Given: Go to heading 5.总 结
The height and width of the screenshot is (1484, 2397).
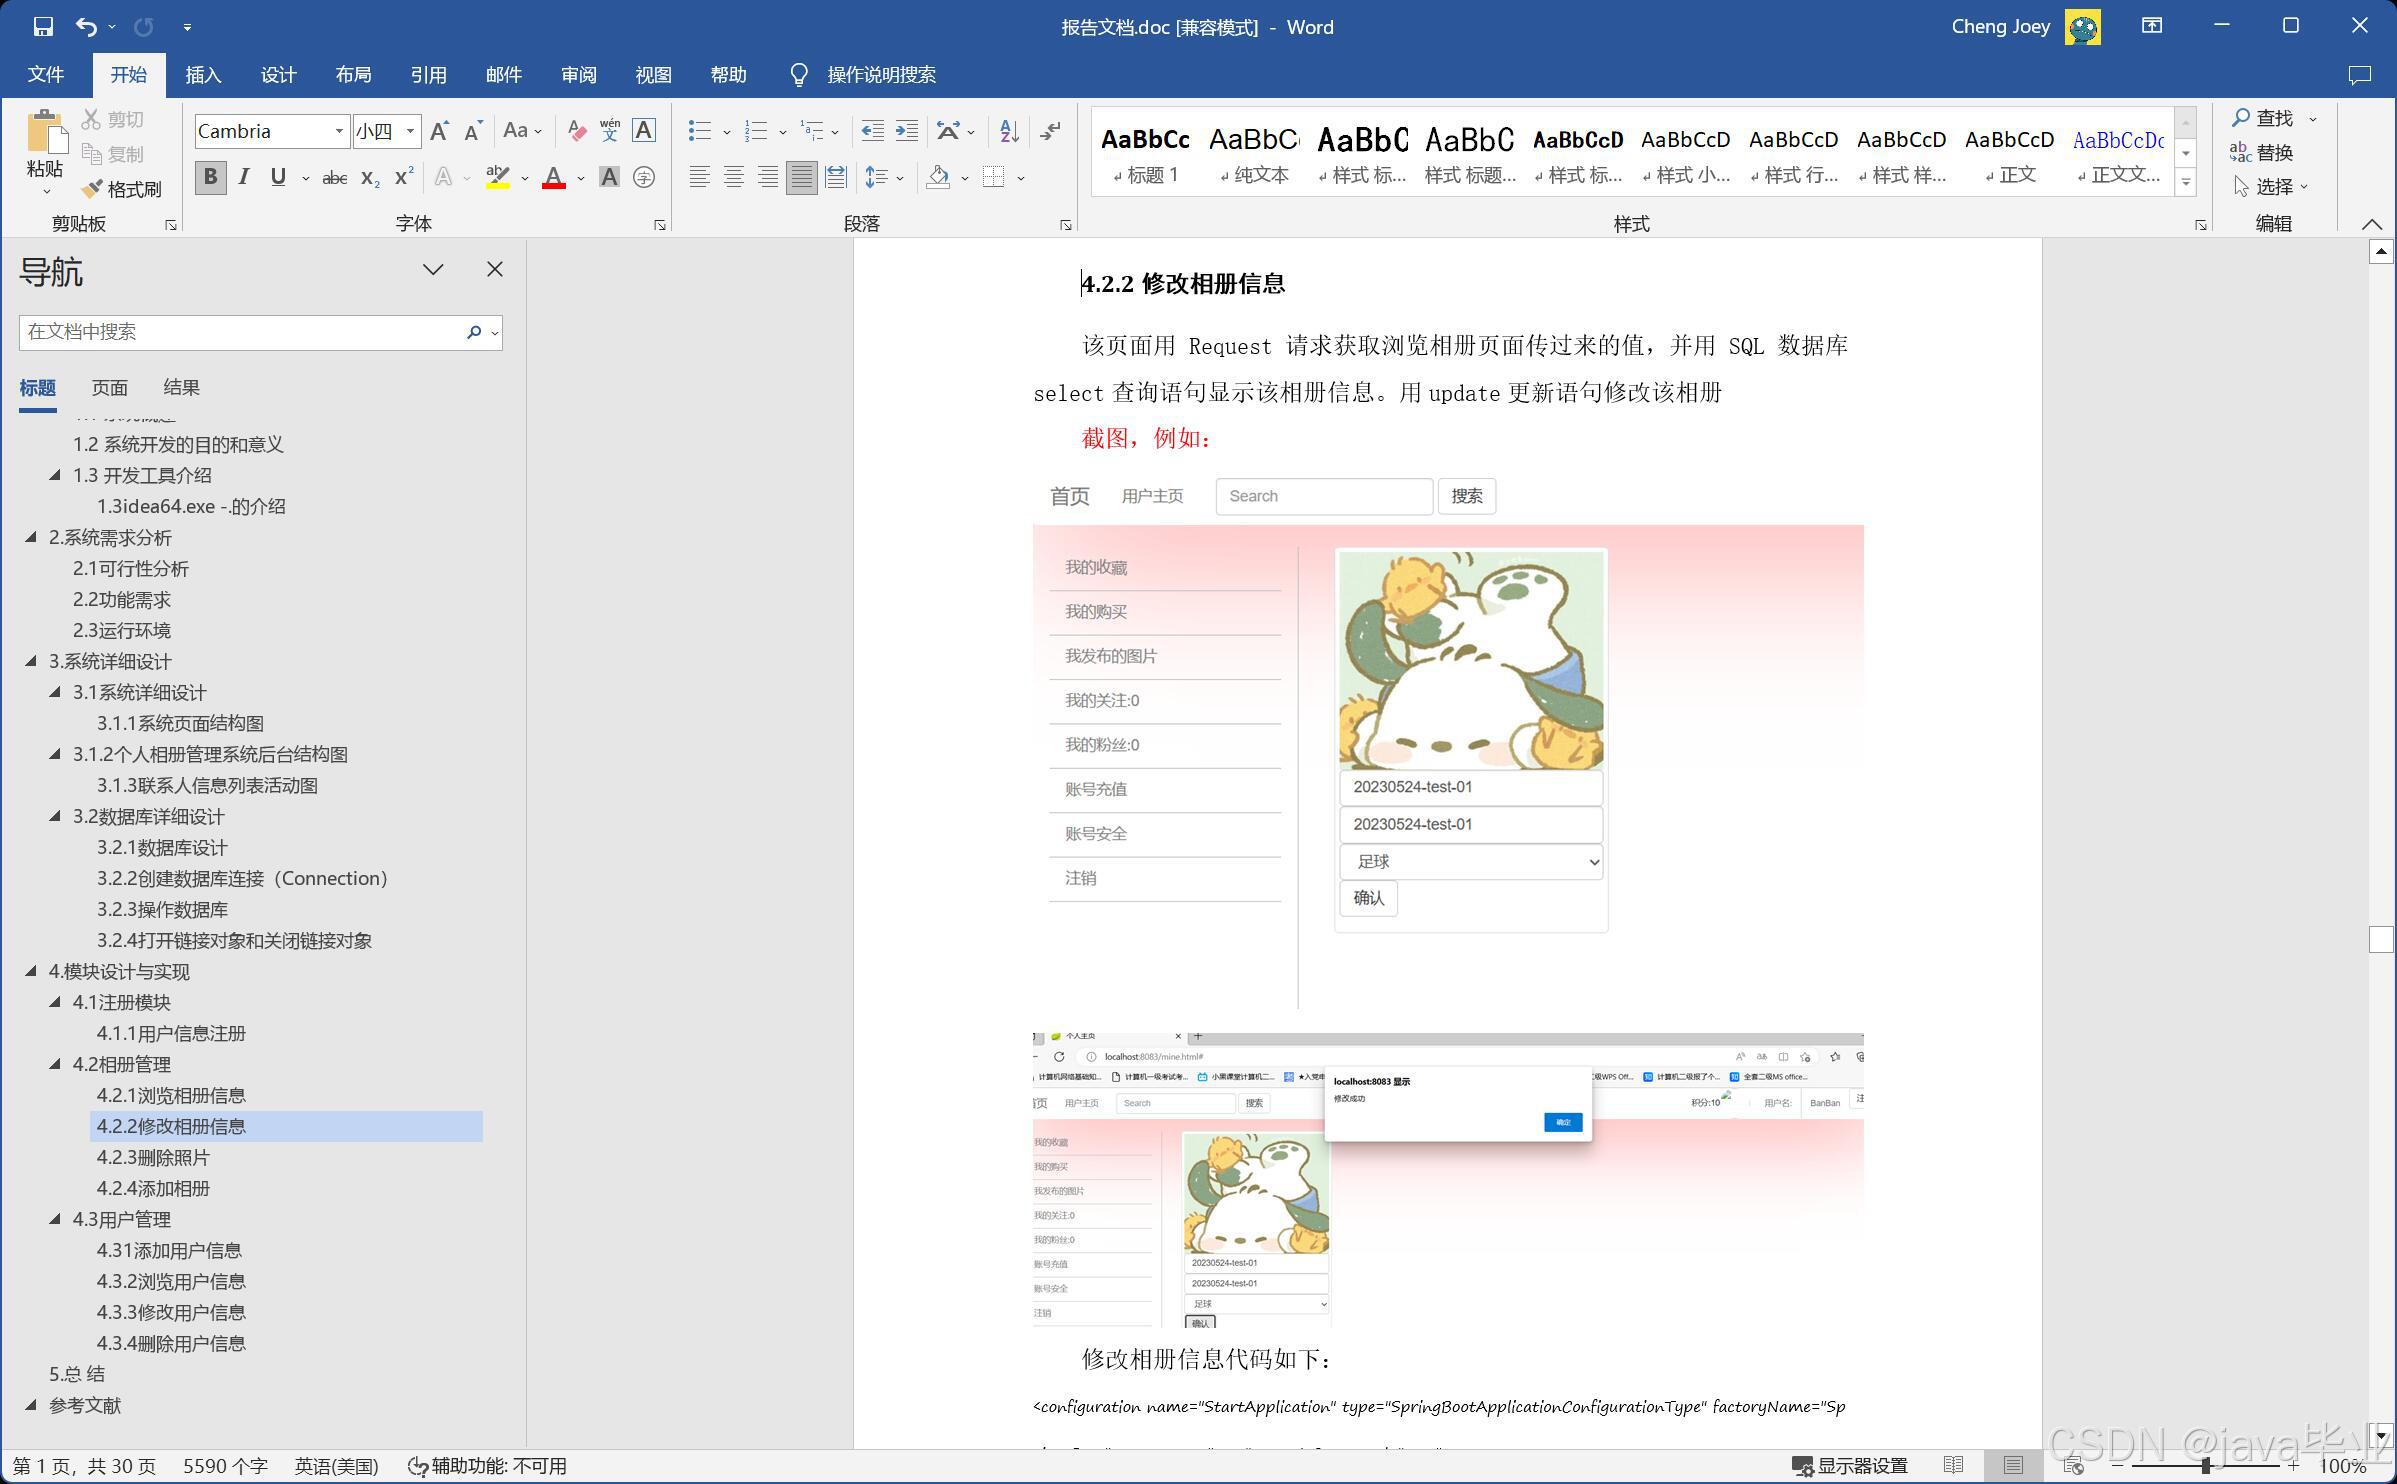Looking at the screenshot, I should pos(77,1374).
